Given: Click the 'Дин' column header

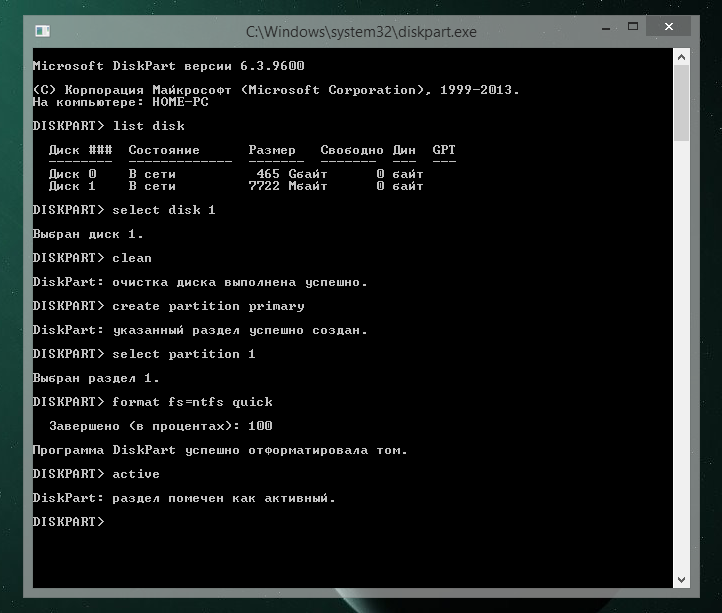Looking at the screenshot, I should coord(404,150).
